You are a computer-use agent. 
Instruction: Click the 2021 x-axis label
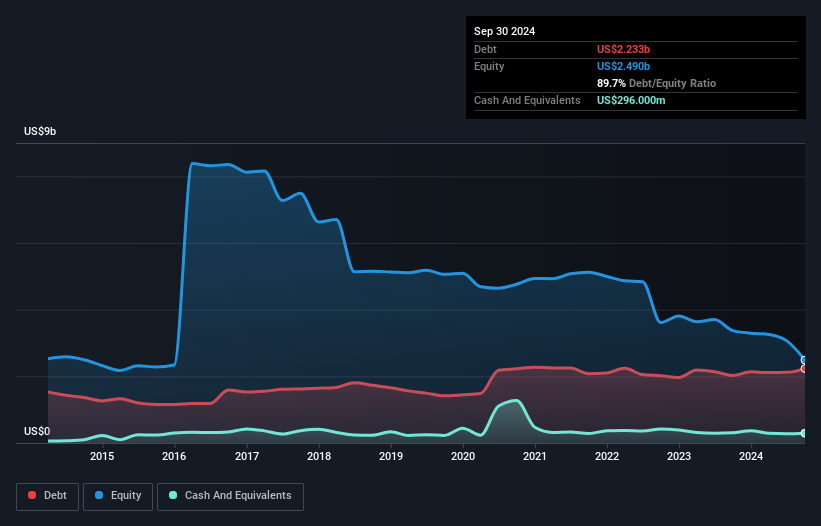point(535,456)
